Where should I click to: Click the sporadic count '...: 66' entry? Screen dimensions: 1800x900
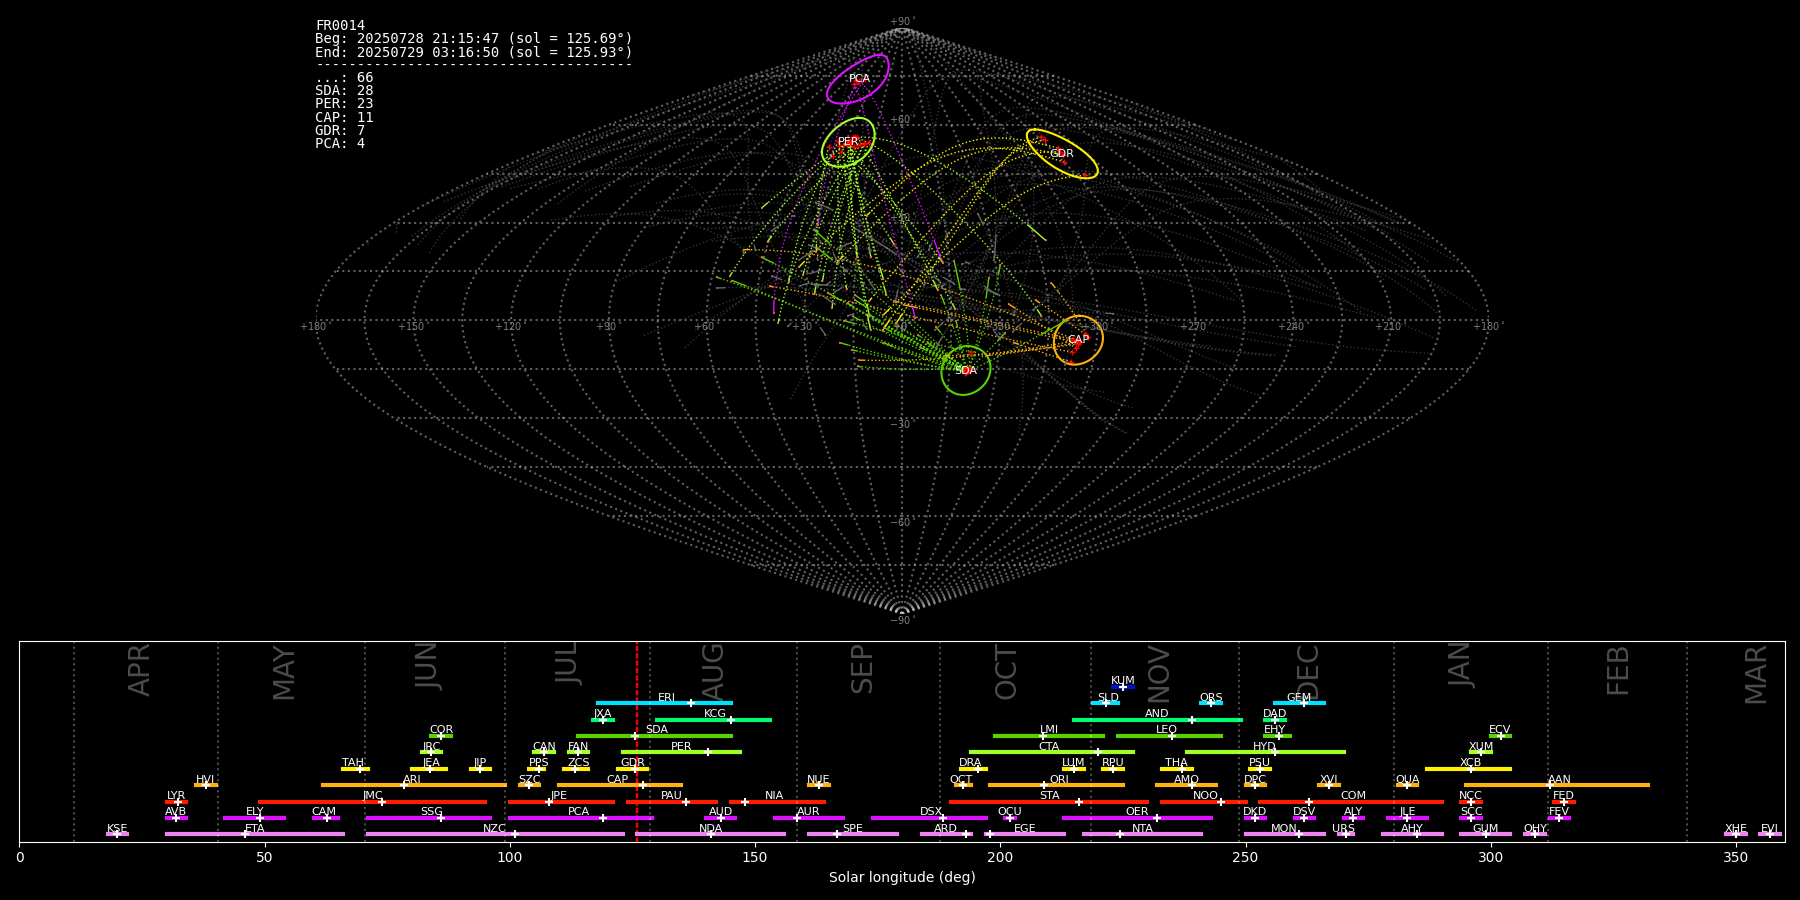click(x=344, y=77)
